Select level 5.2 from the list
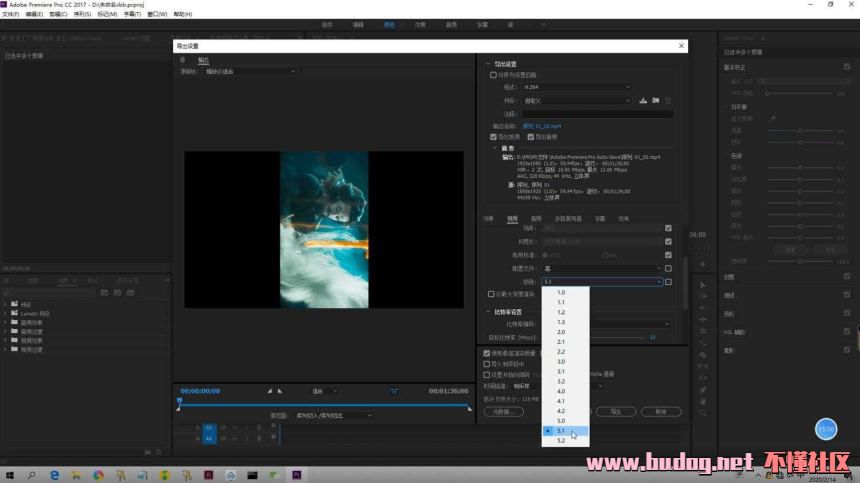This screenshot has height=483, width=860. click(x=565, y=441)
